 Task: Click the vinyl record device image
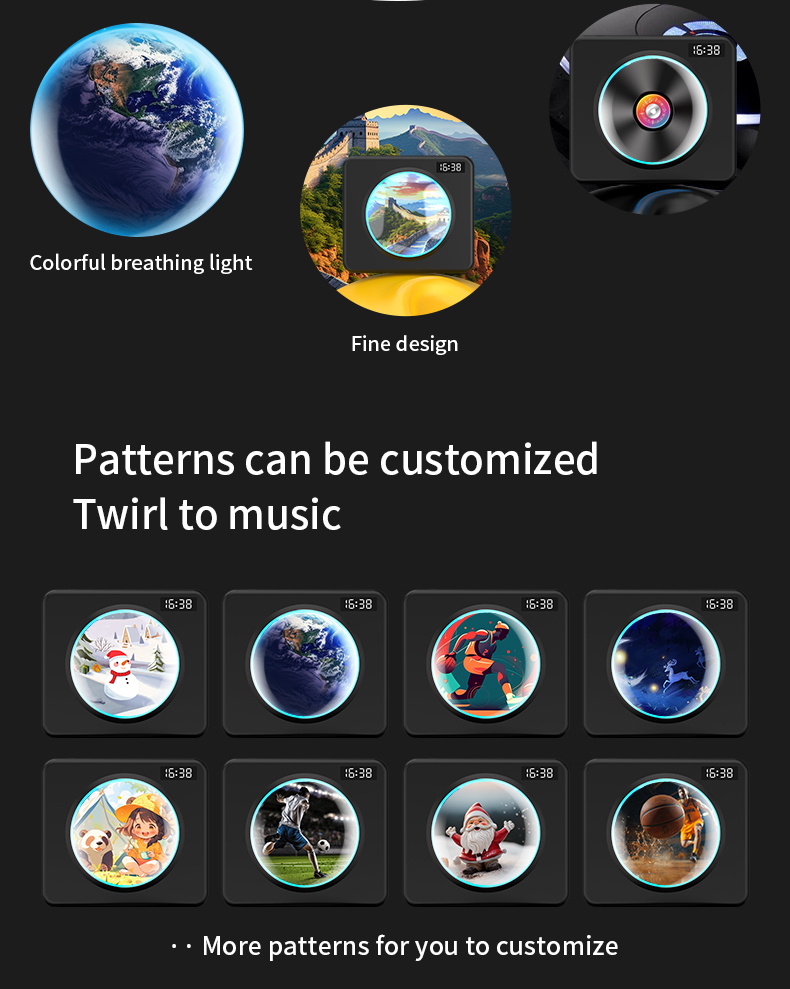(x=654, y=108)
